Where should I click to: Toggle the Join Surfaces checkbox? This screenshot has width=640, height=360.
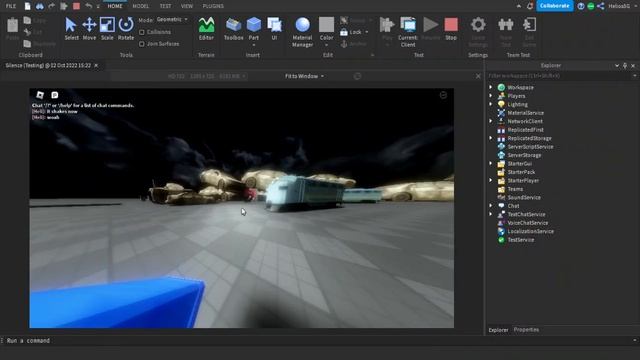[142, 44]
